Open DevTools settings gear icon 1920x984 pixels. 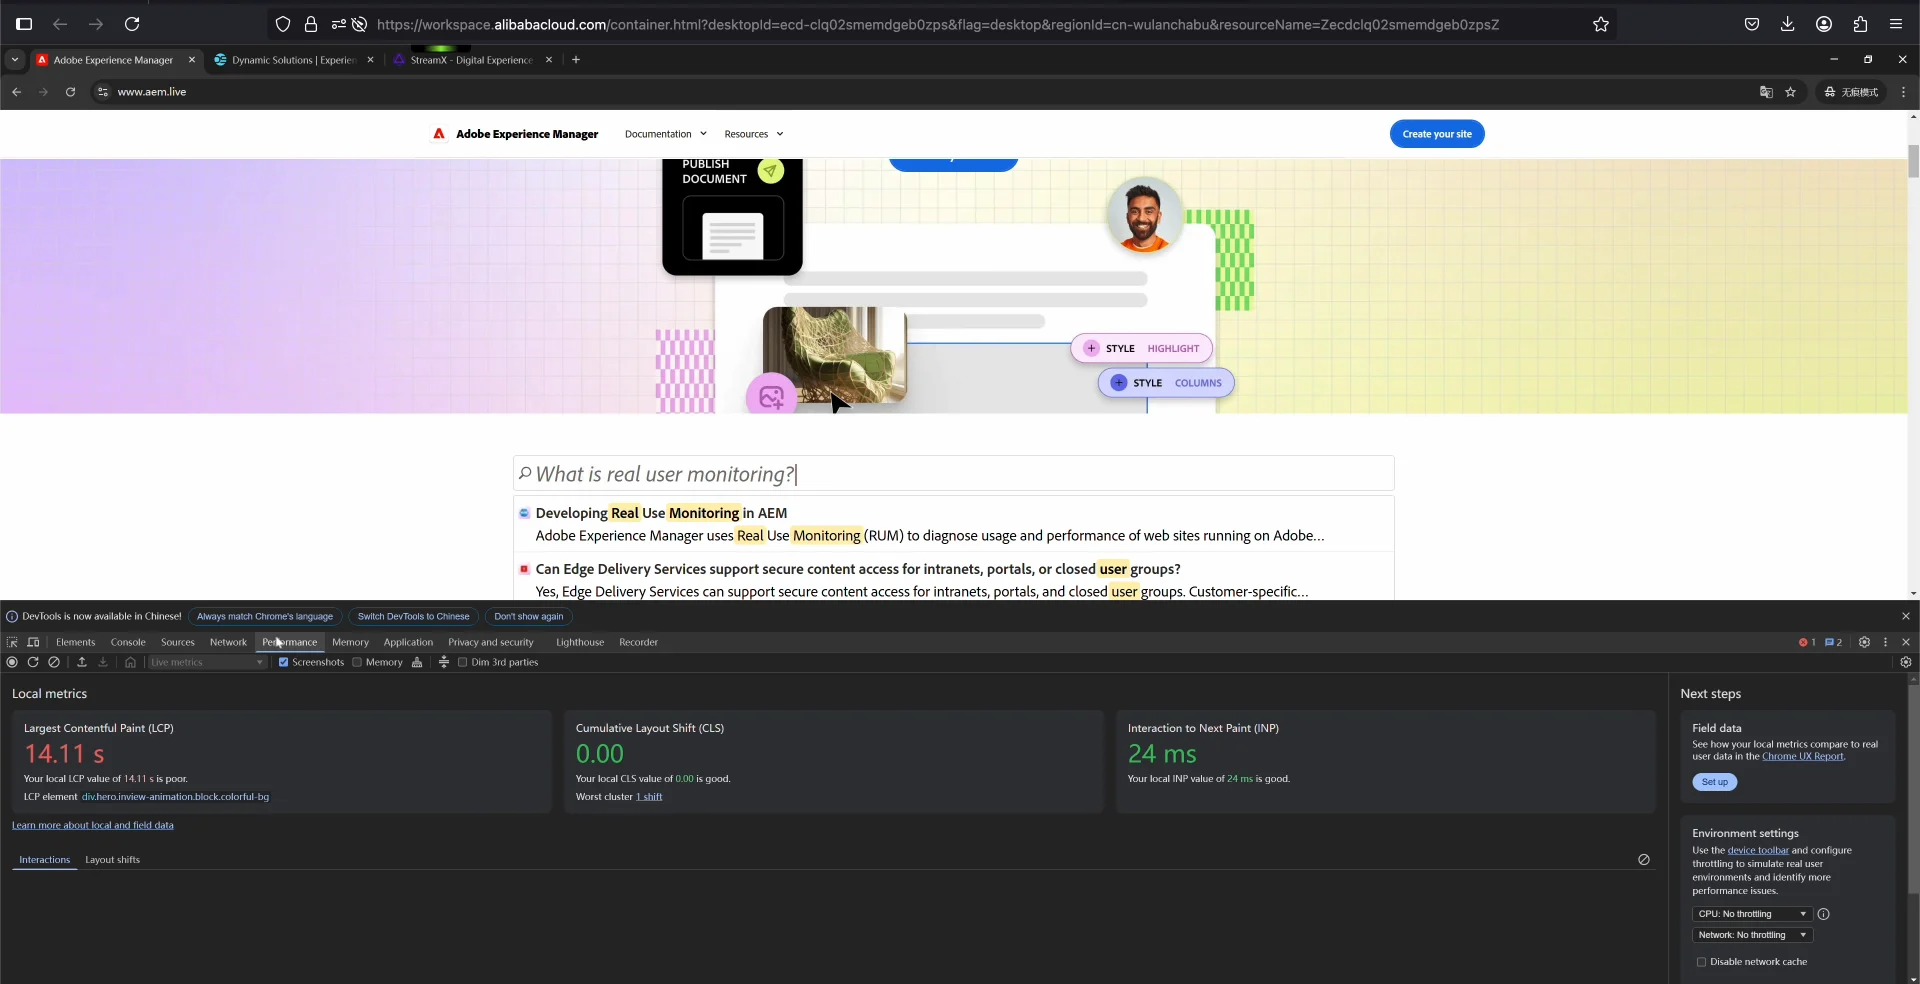[x=1864, y=642]
